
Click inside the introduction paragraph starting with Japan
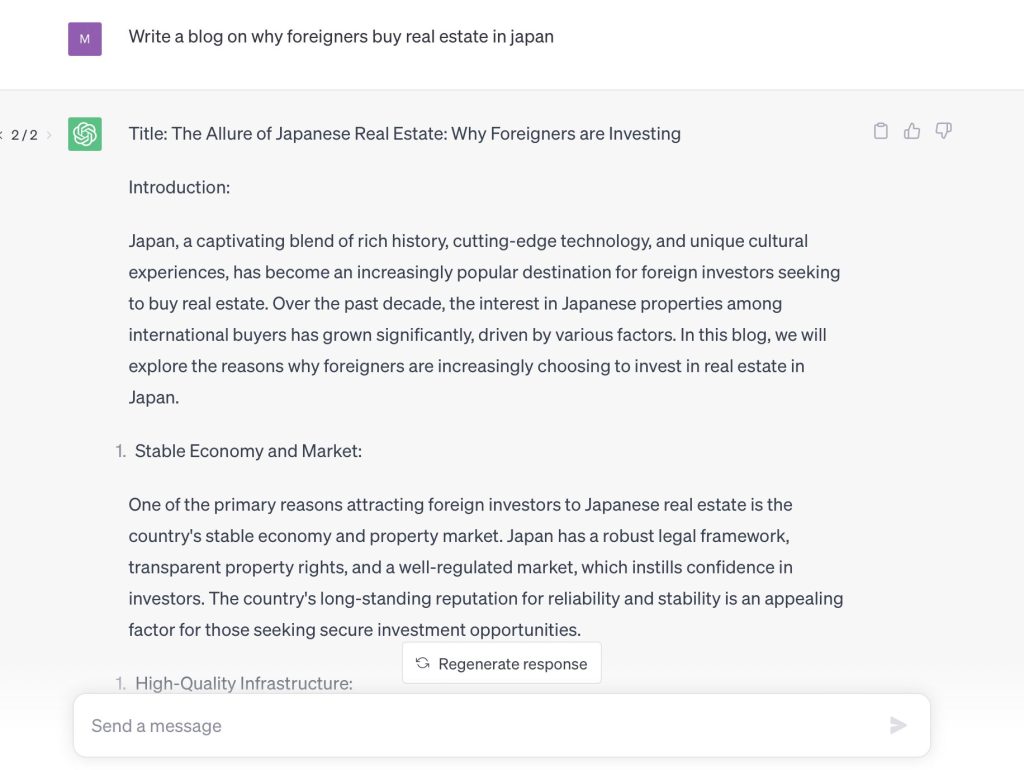(485, 319)
